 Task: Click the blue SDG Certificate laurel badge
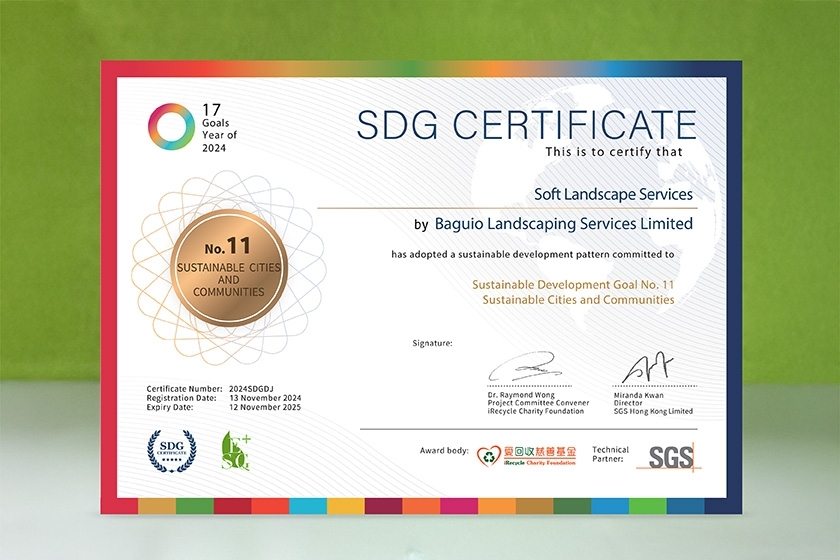(172, 451)
